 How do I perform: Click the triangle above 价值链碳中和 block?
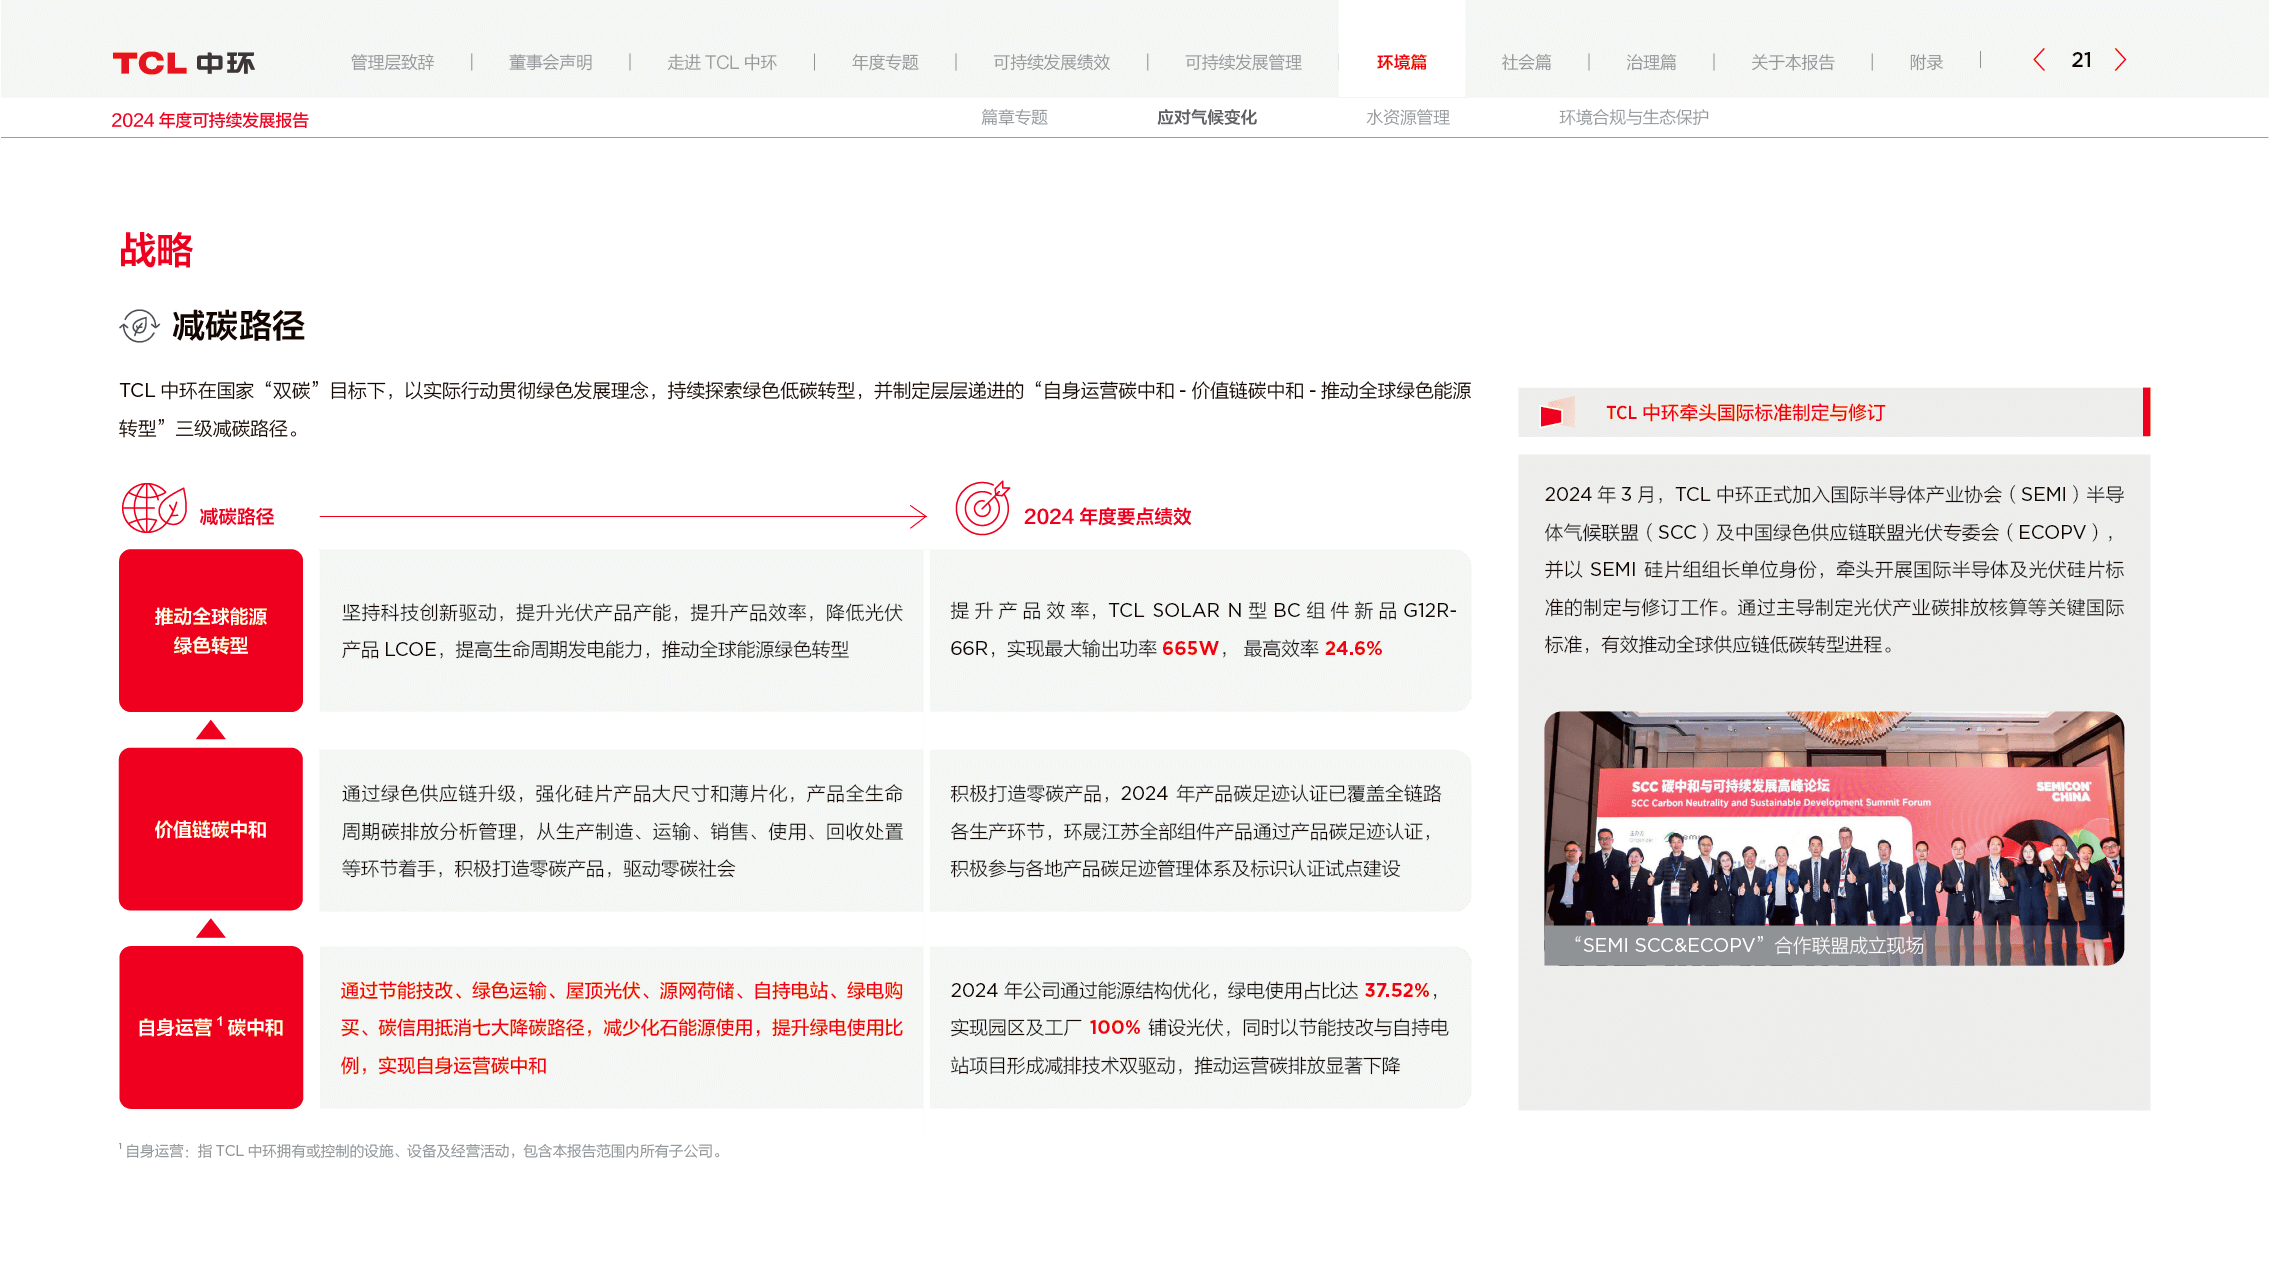coord(210,730)
